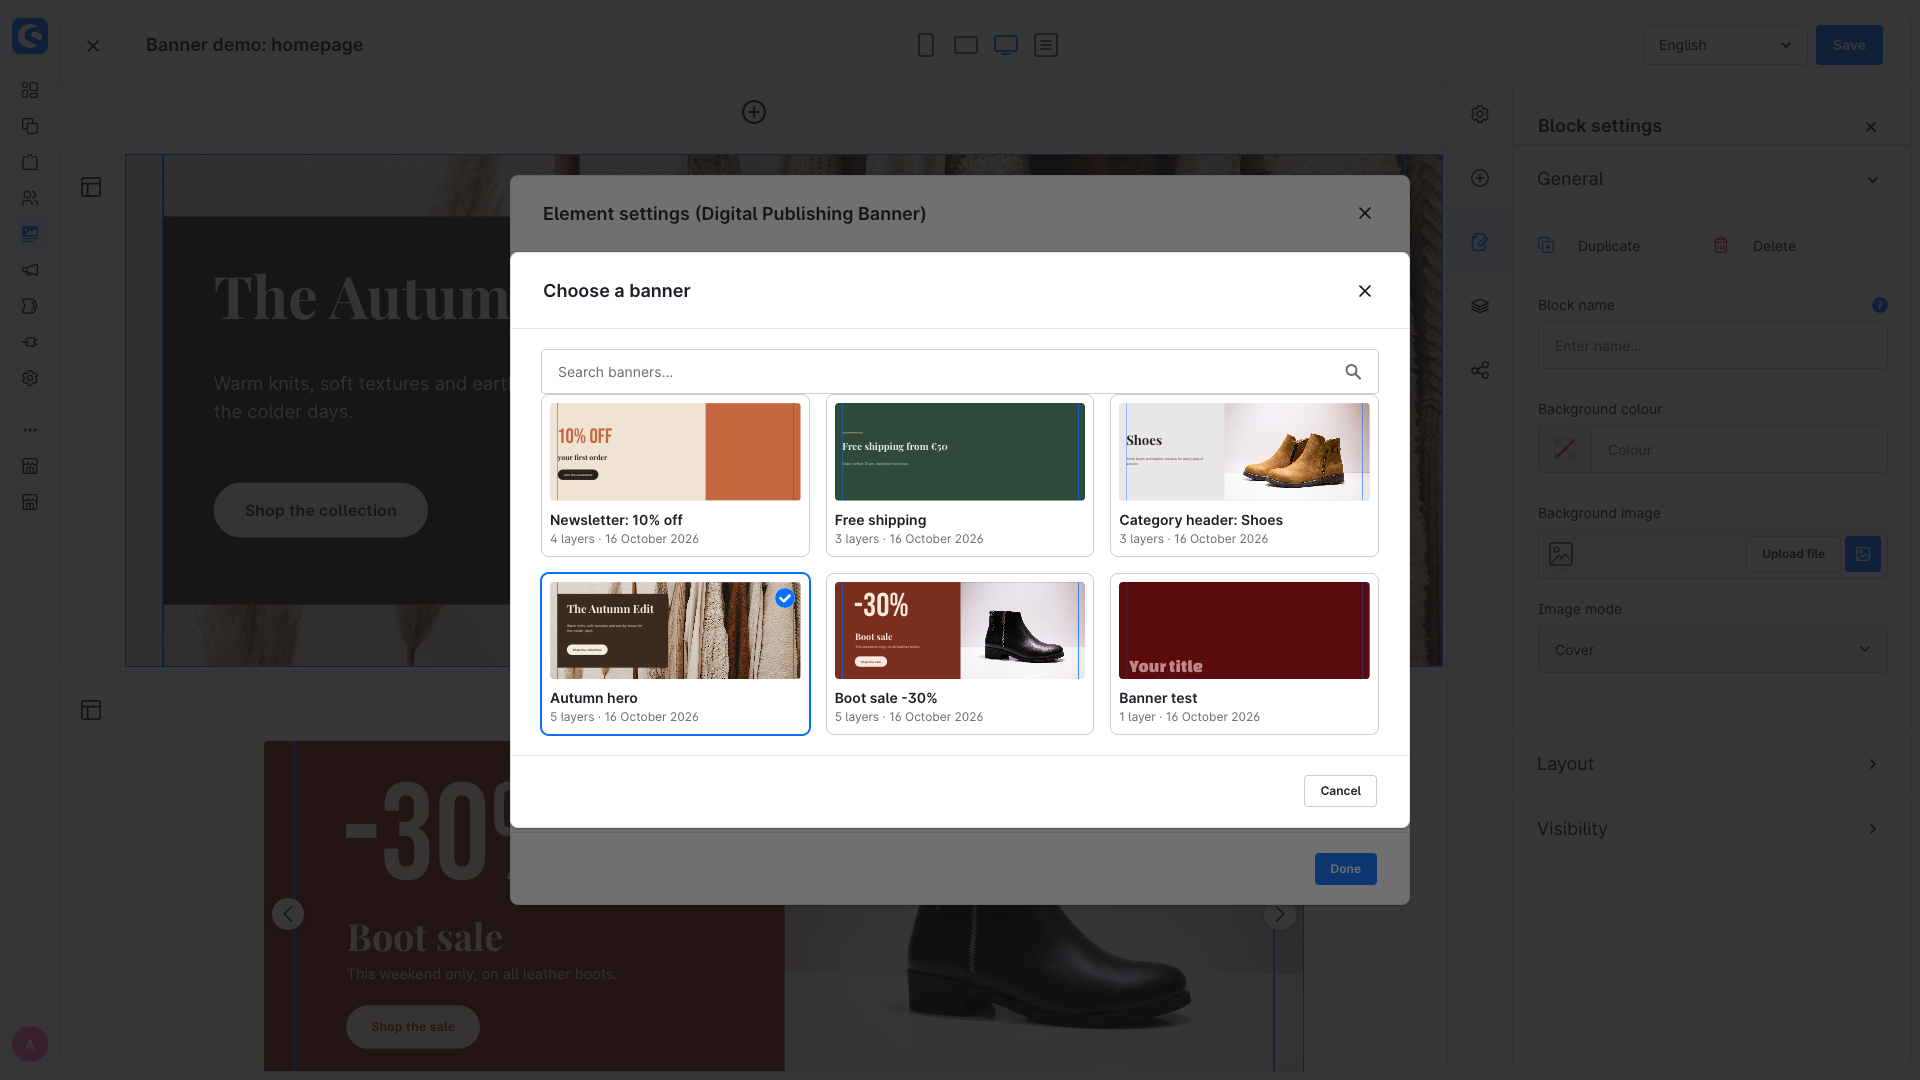Click the previous slide arrow on Boot sale slider

pos(288,914)
